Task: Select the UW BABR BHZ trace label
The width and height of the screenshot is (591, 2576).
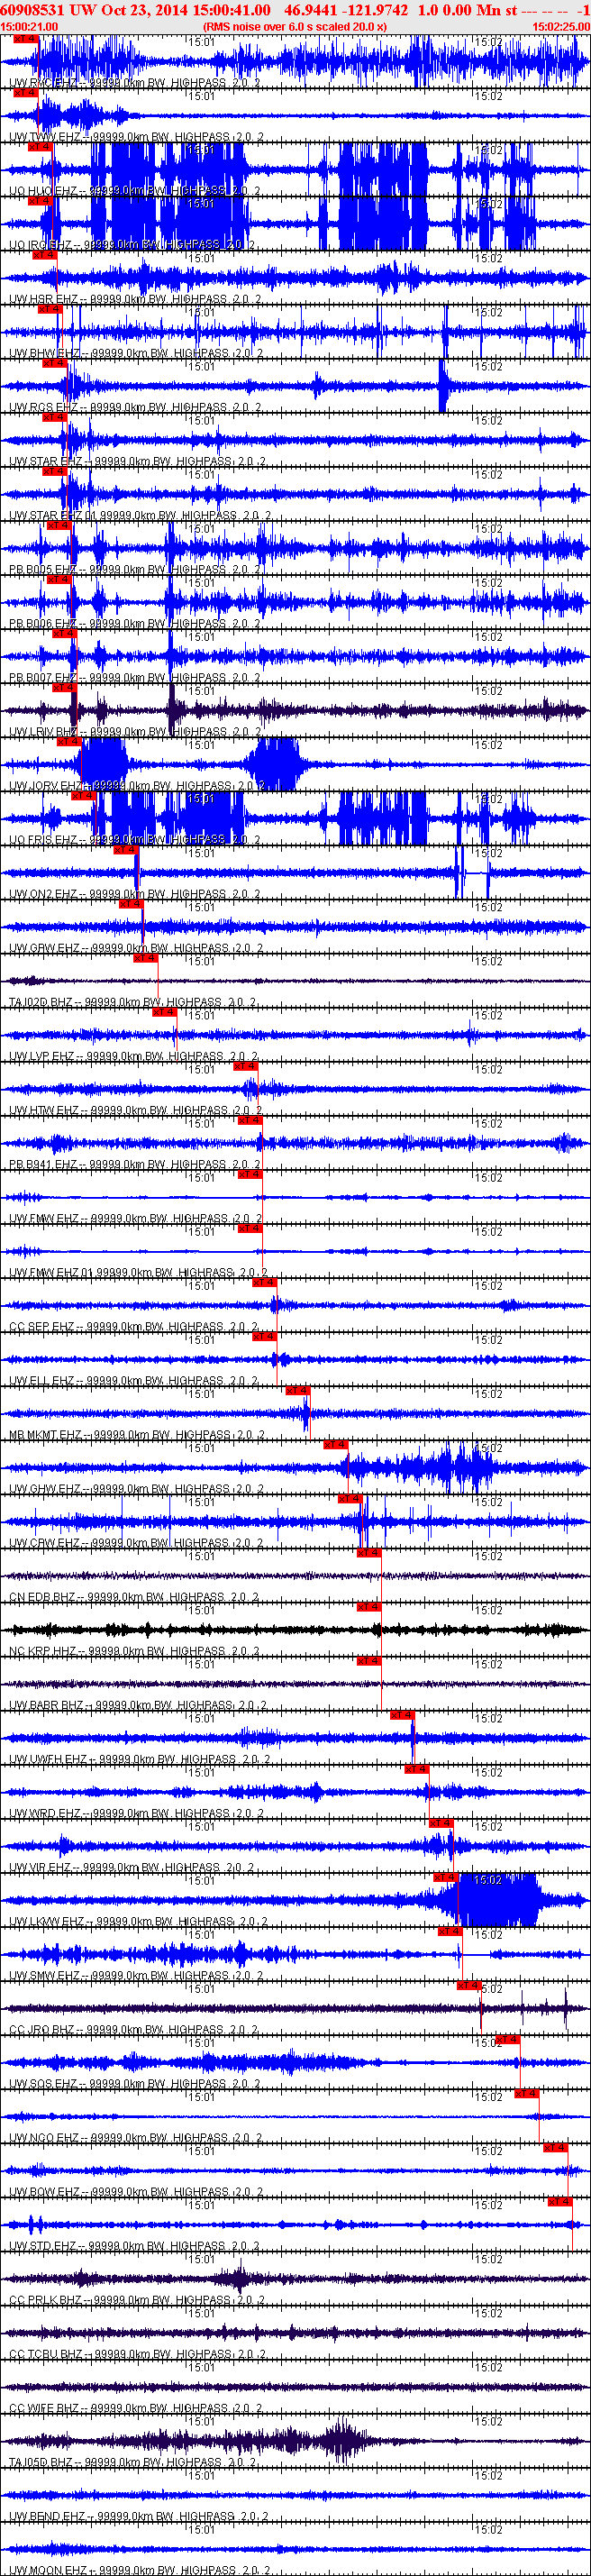Action: point(137,1705)
